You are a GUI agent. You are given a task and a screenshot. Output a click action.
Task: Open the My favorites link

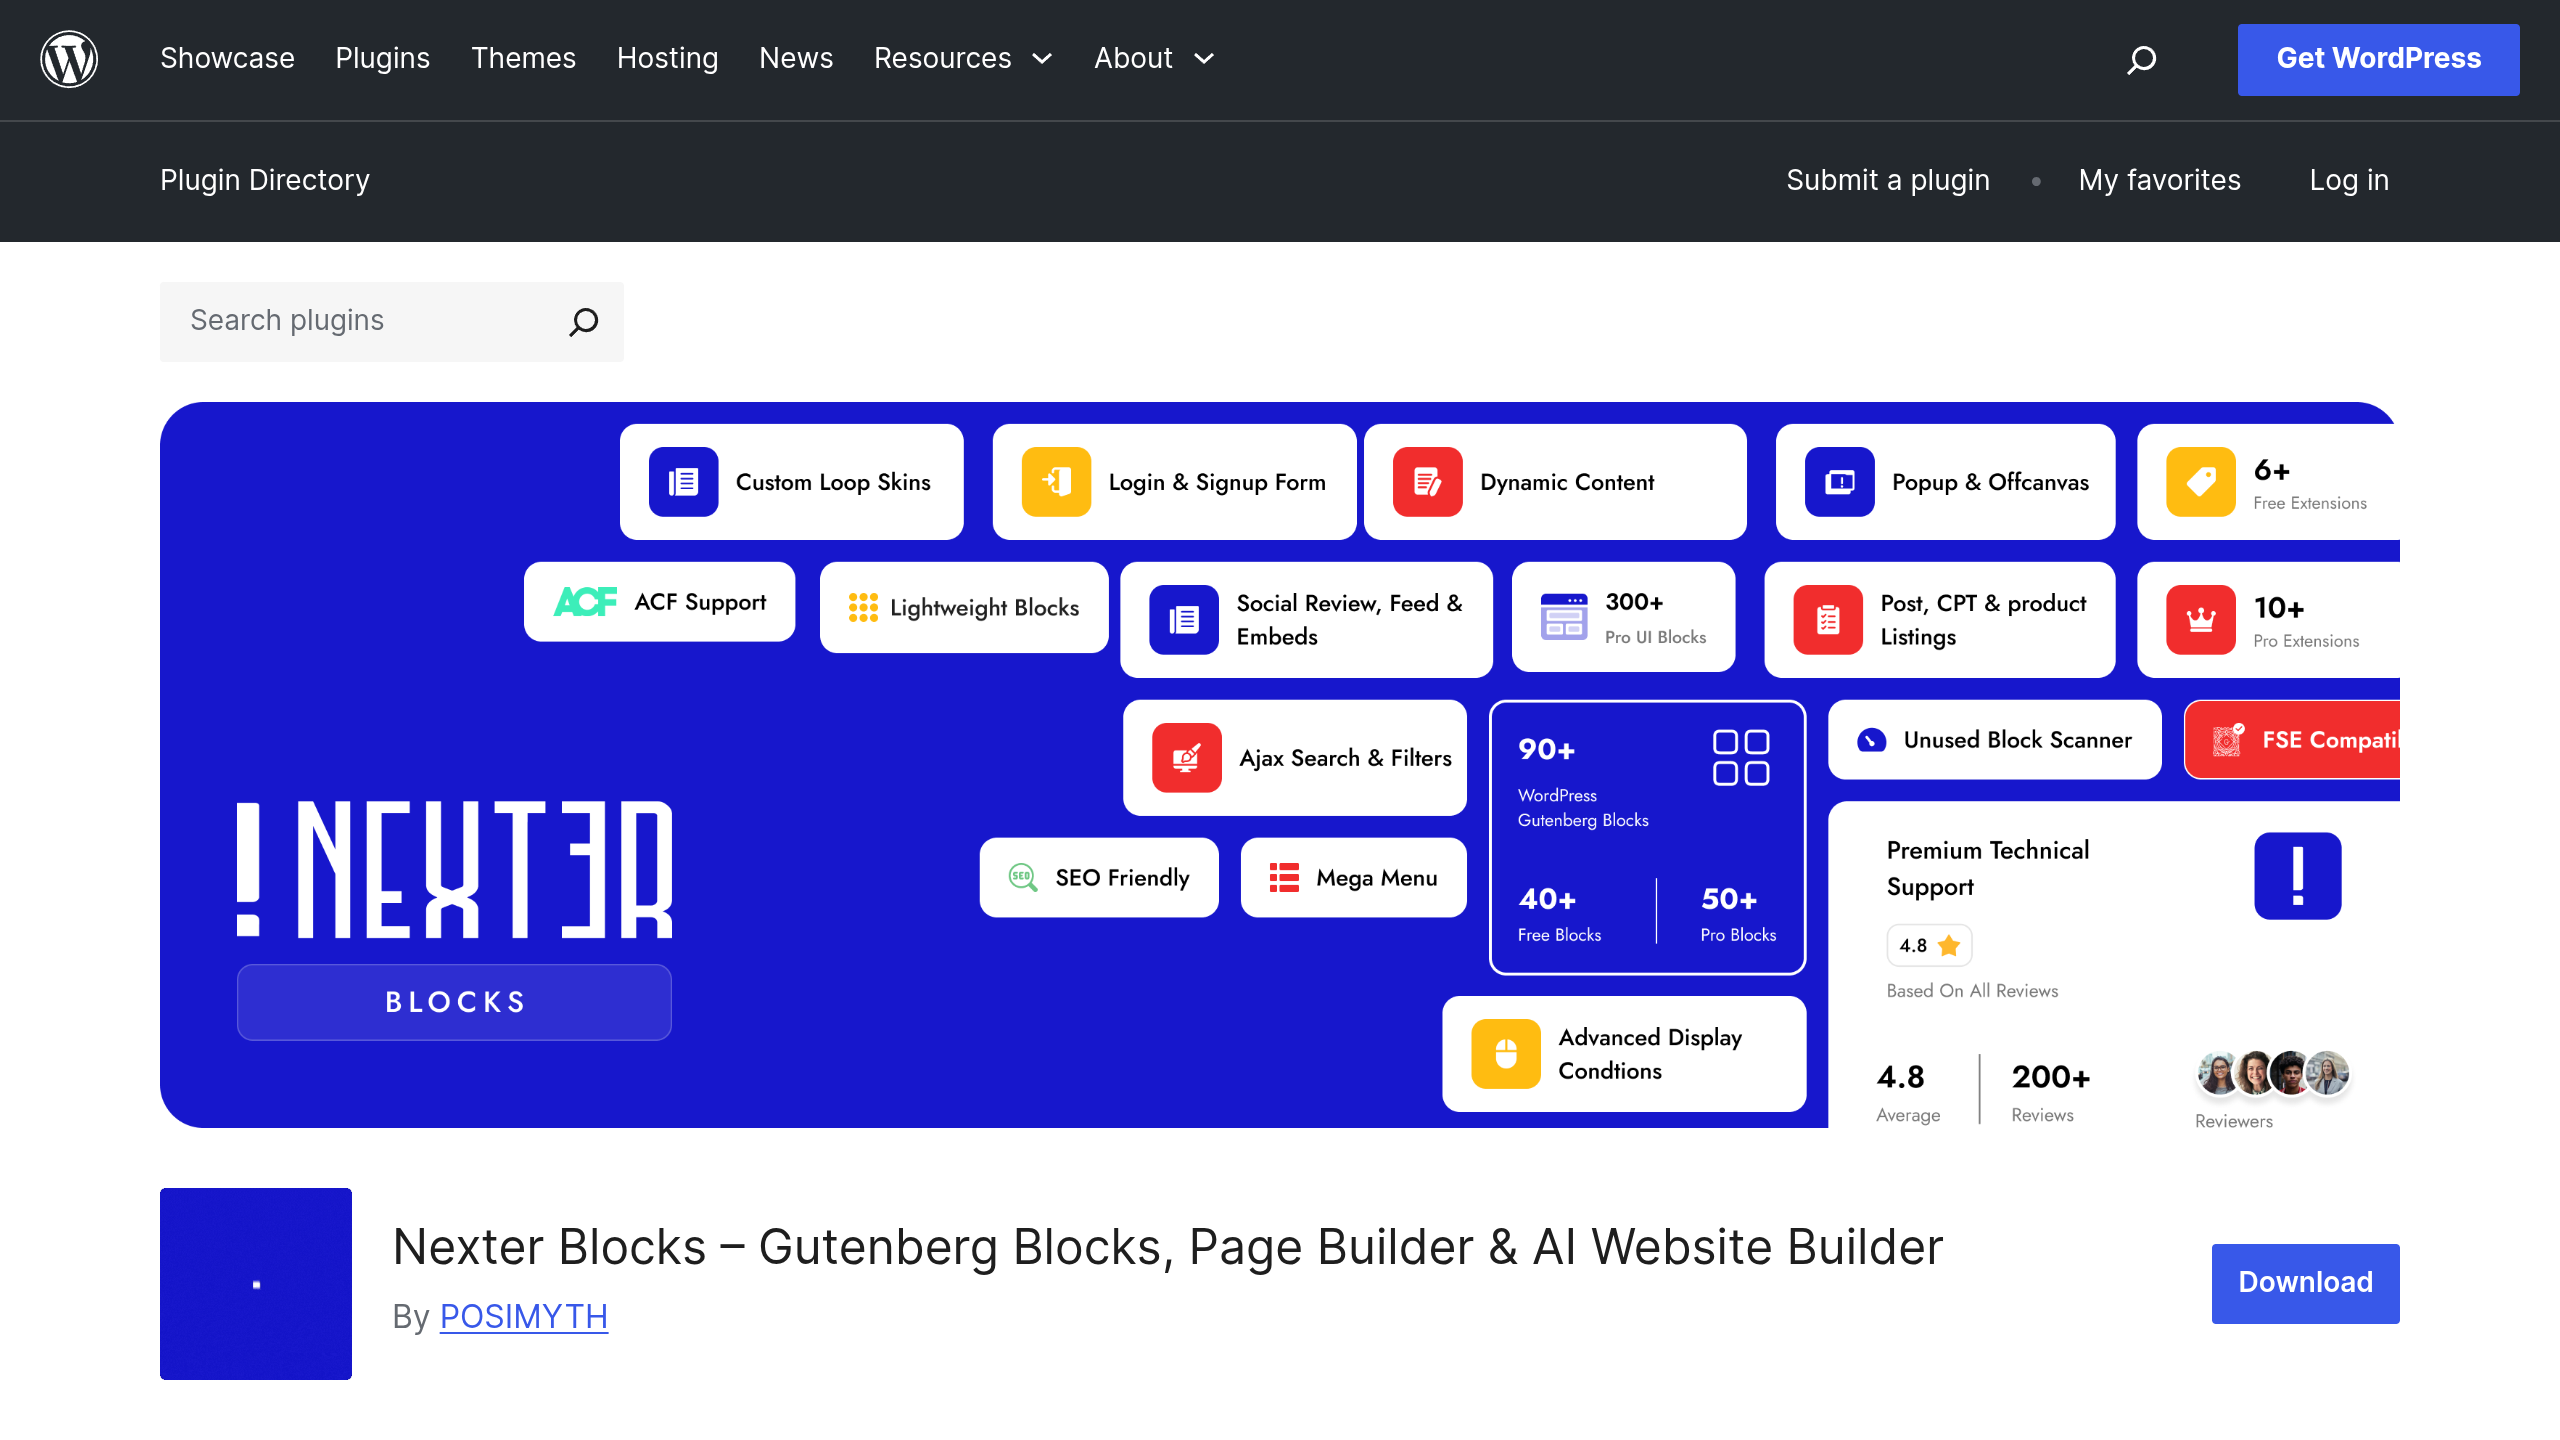tap(2160, 180)
